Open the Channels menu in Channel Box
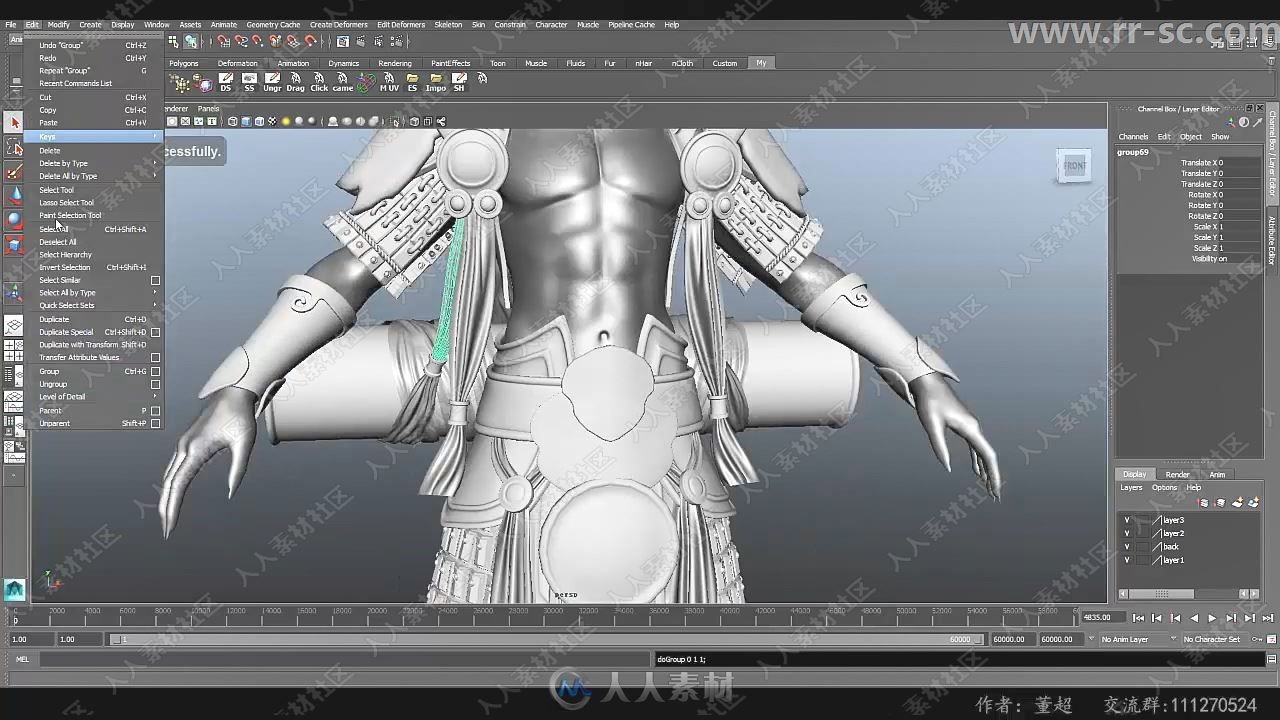This screenshot has width=1280, height=720. click(1133, 137)
